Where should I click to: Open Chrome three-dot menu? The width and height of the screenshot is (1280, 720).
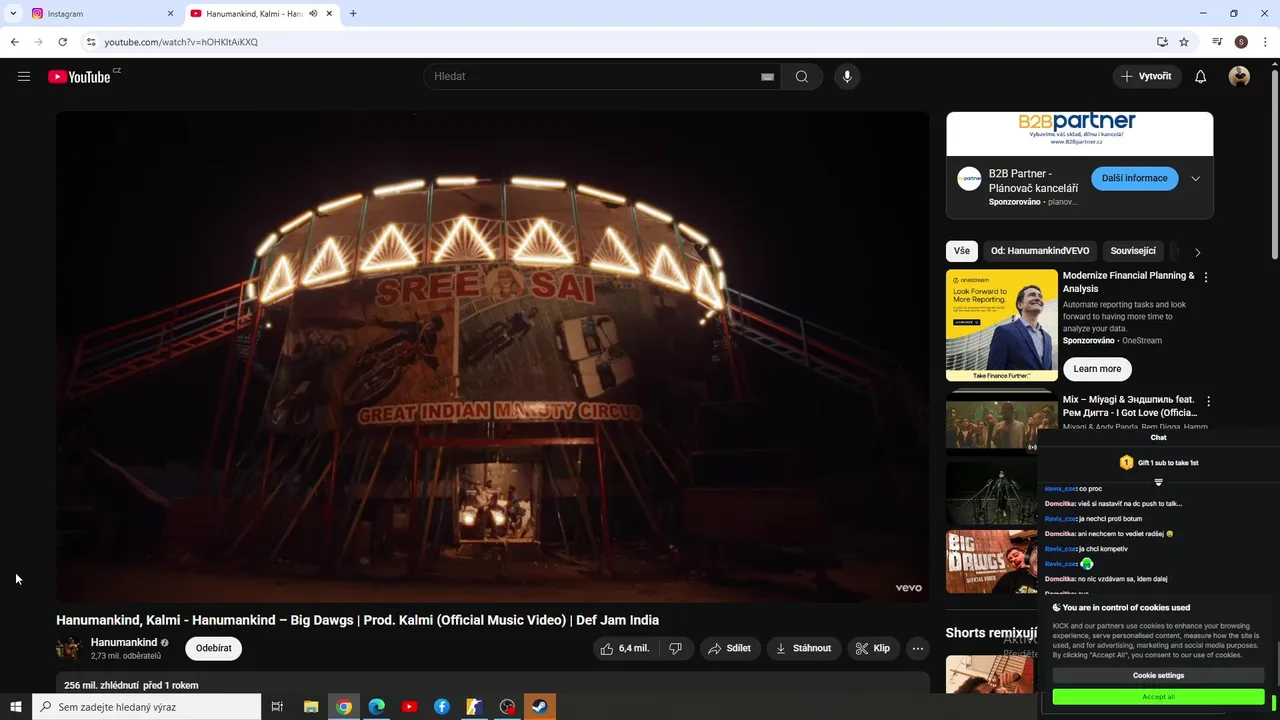tap(1266, 42)
